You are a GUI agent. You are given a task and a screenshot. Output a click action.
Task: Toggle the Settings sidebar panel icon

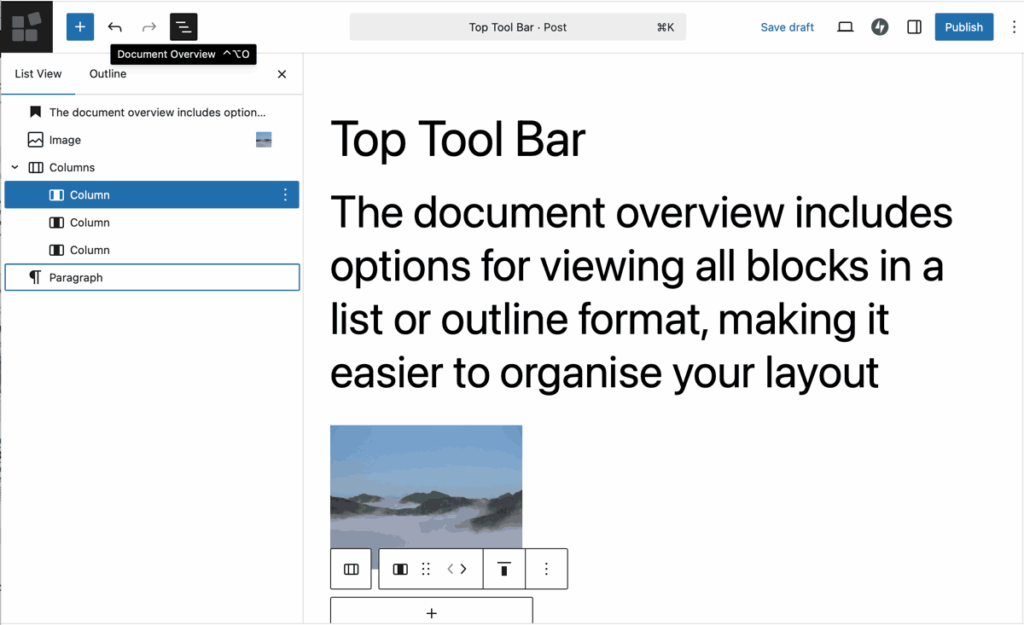coord(913,27)
